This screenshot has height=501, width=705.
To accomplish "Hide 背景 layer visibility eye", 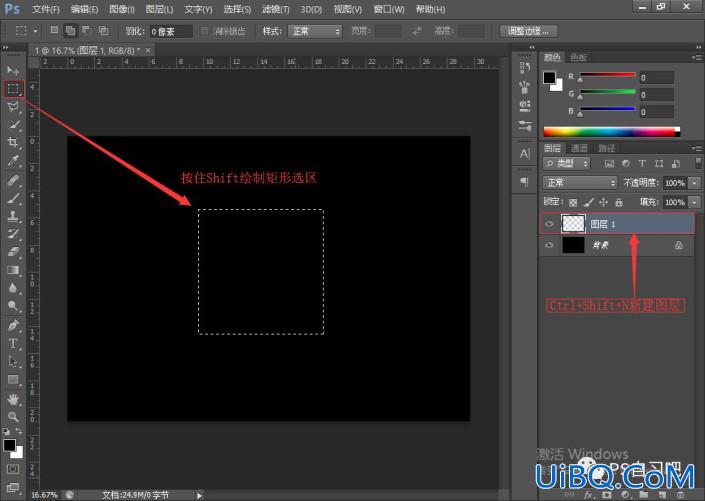I will [x=549, y=245].
